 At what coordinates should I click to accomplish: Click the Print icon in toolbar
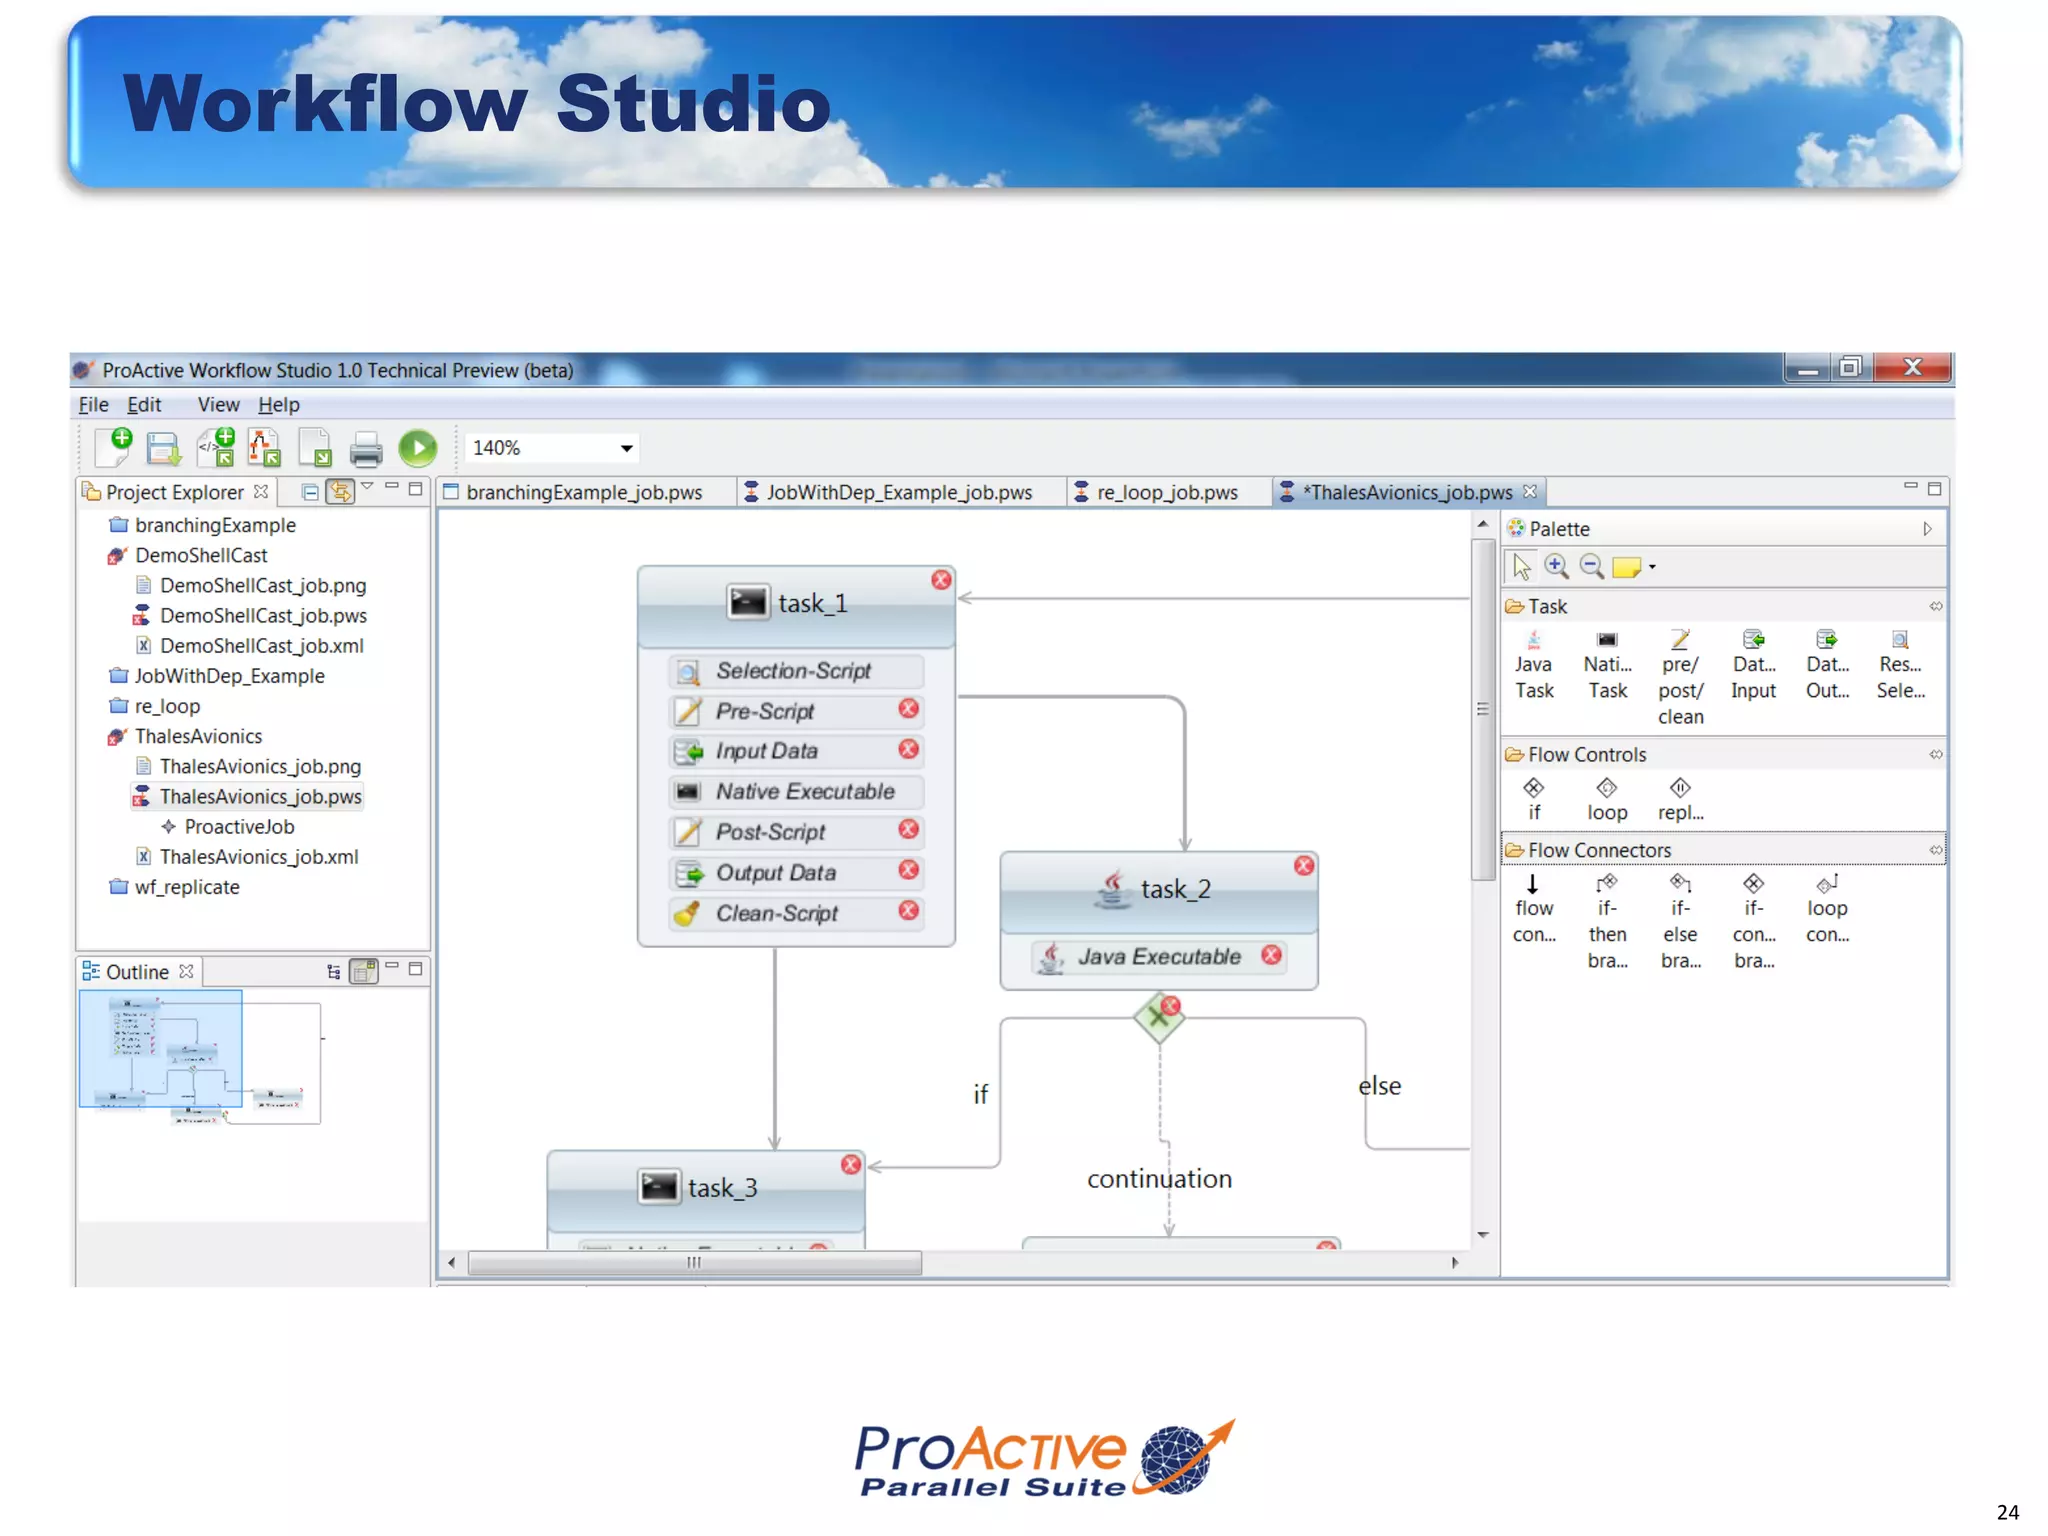[x=366, y=449]
